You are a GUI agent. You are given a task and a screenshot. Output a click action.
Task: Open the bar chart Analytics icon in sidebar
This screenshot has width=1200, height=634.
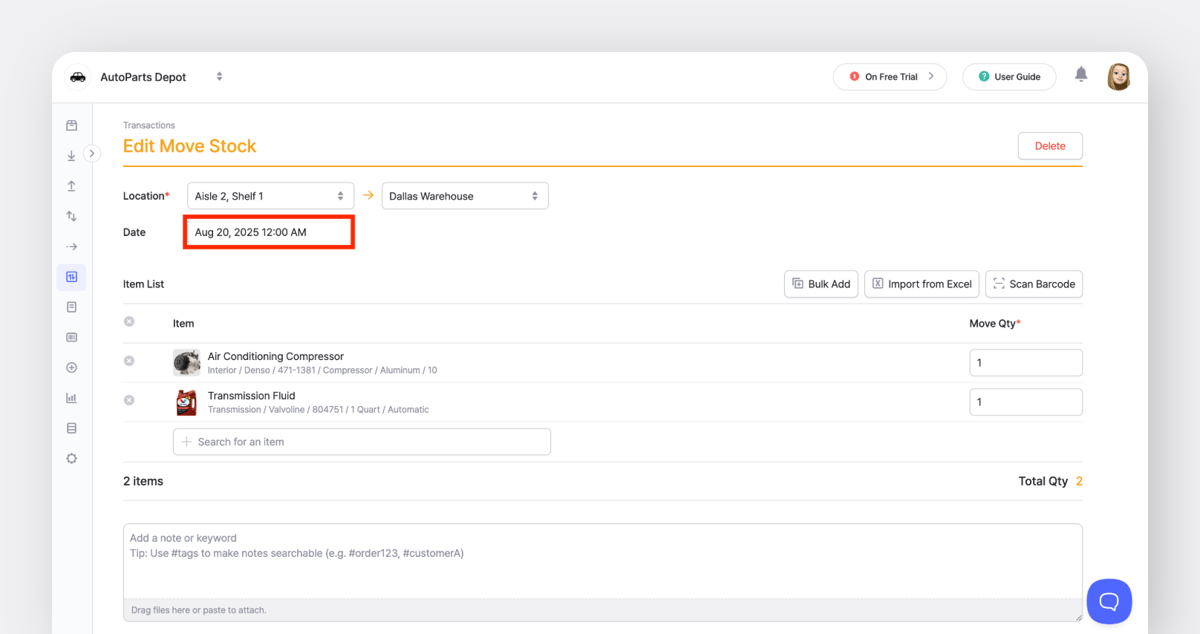71,397
